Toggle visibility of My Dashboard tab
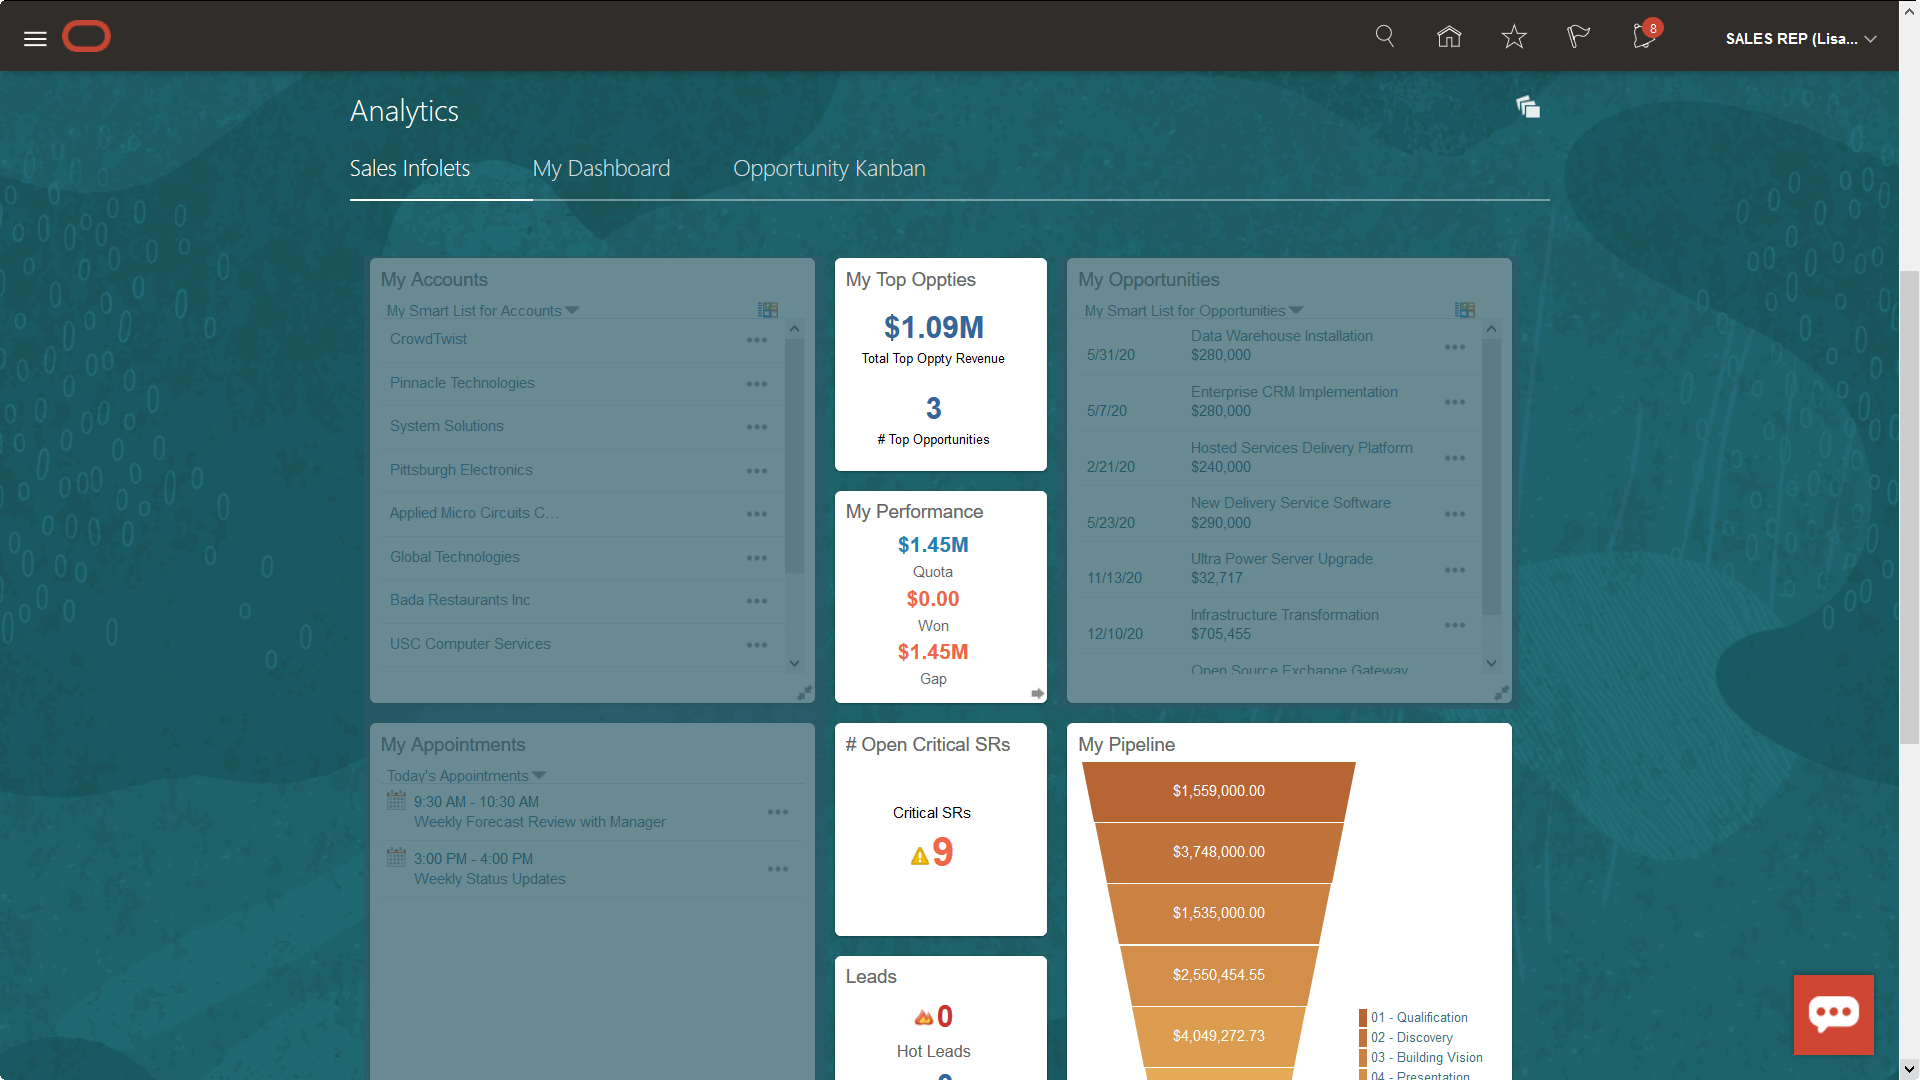Viewport: 1920px width, 1080px height. (x=600, y=167)
